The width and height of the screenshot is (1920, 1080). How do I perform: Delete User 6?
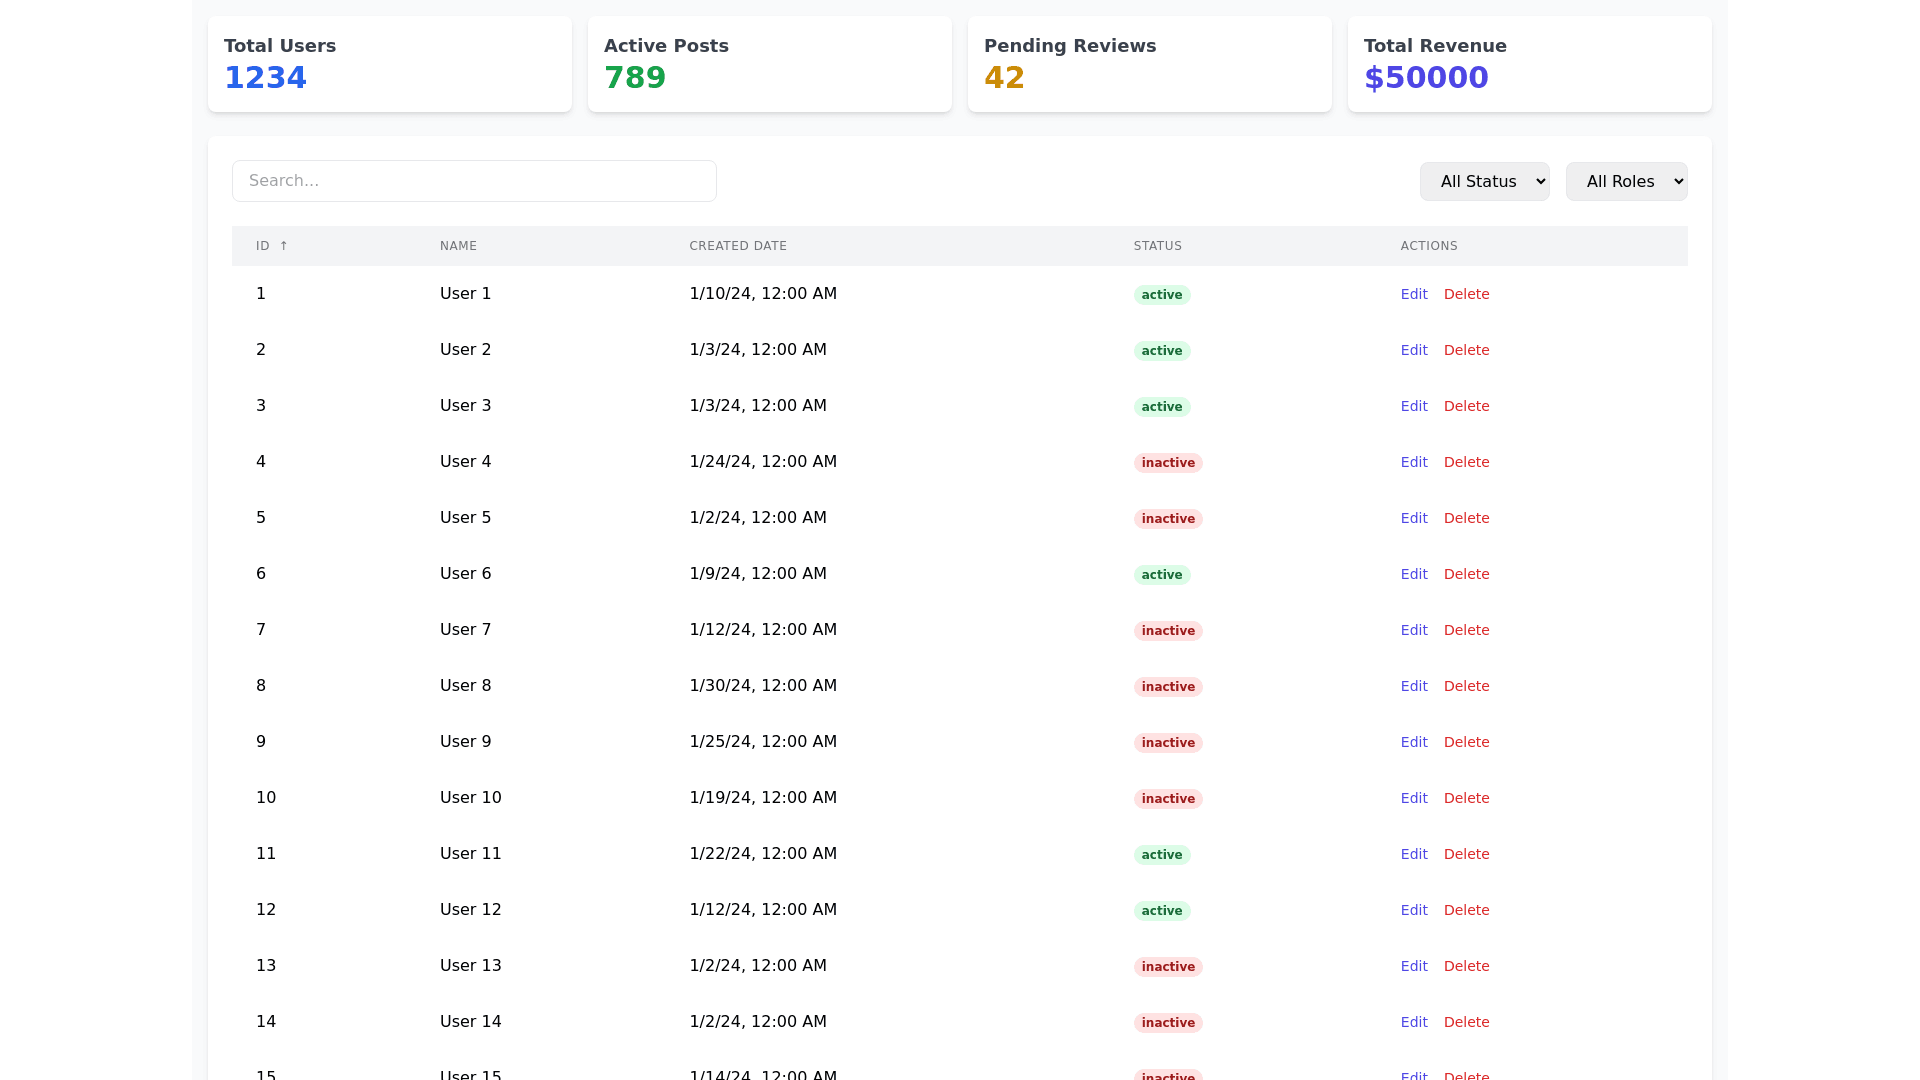(x=1466, y=574)
